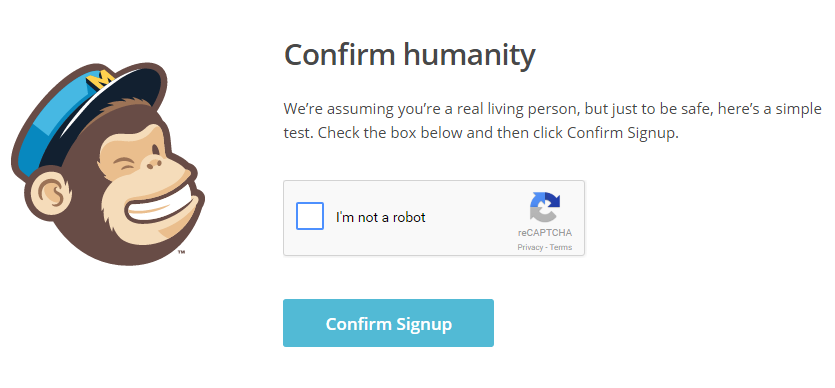835x388 pixels.
Task: Click the reCAPTCHA text under the logo
Action: click(545, 233)
